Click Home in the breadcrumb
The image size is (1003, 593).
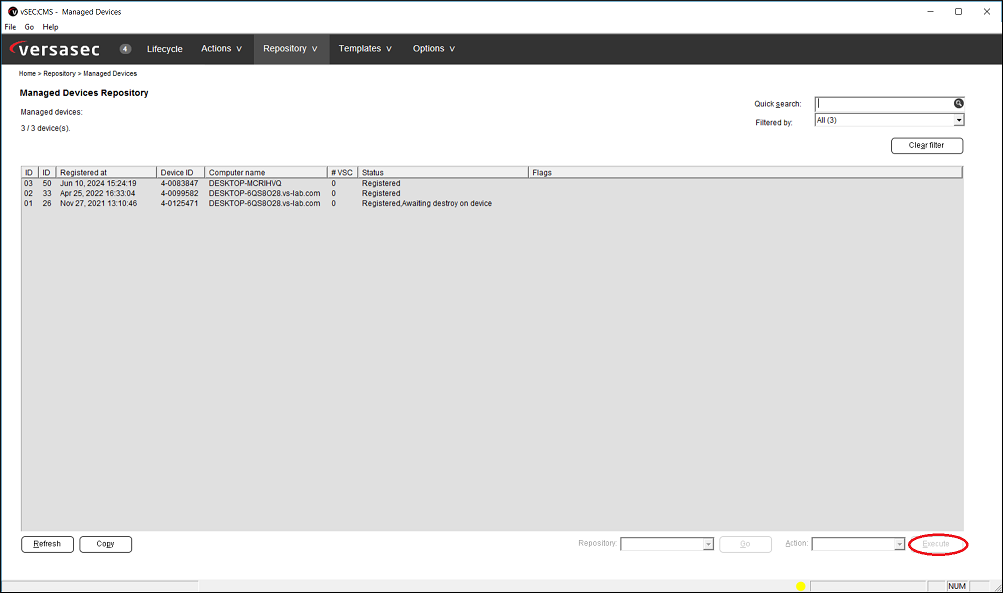(x=28, y=74)
